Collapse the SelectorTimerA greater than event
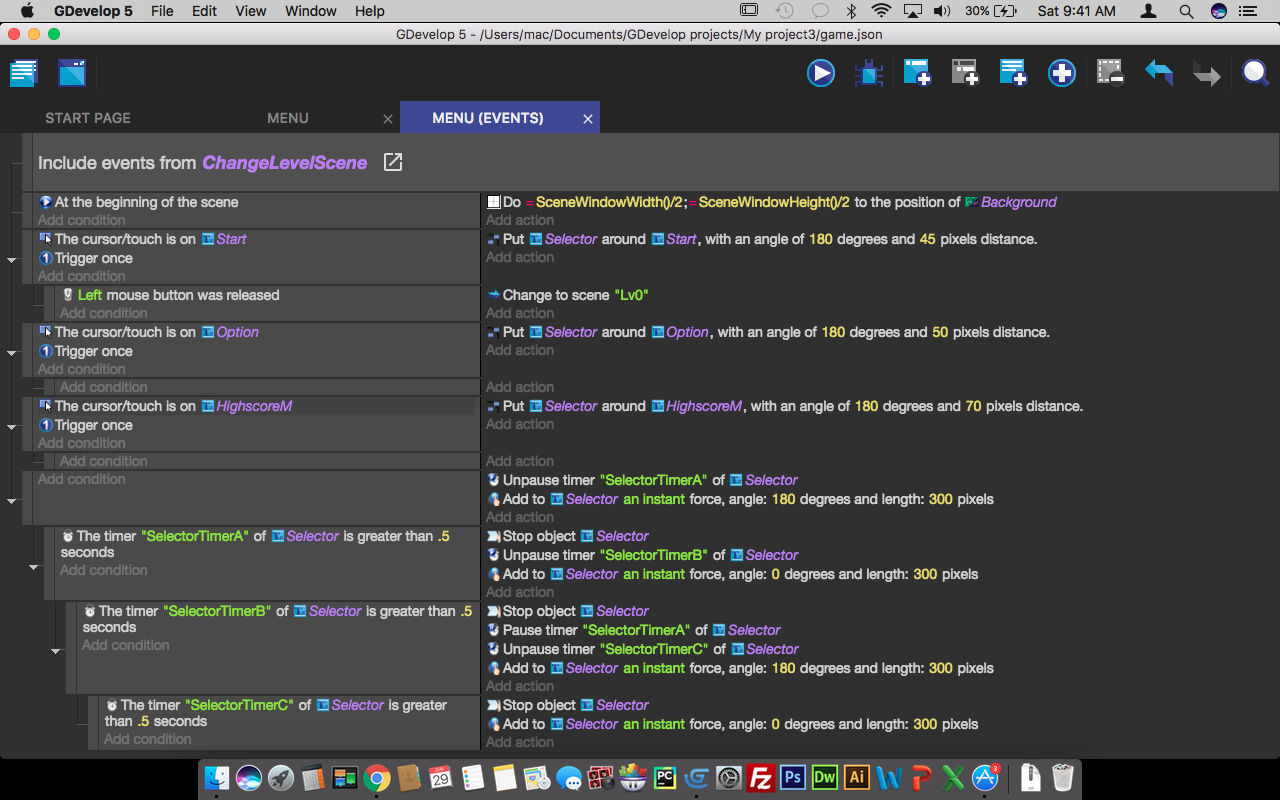The width and height of the screenshot is (1280, 800). pos(34,567)
